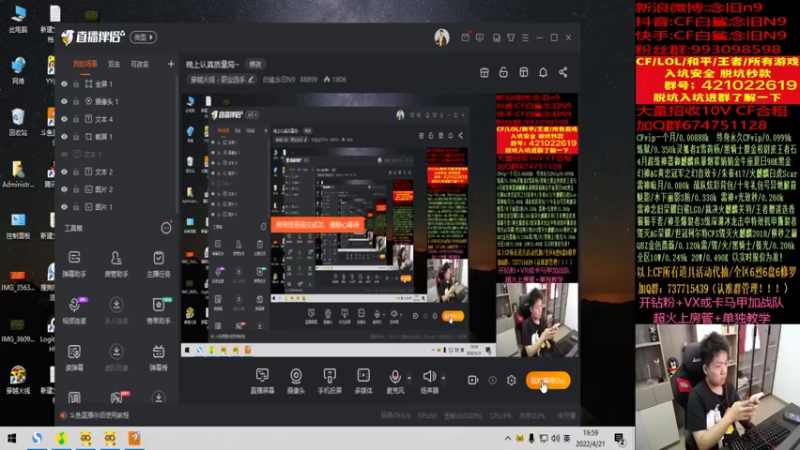Edit the 穿越火线 · 职业选手 category

pos(221,80)
